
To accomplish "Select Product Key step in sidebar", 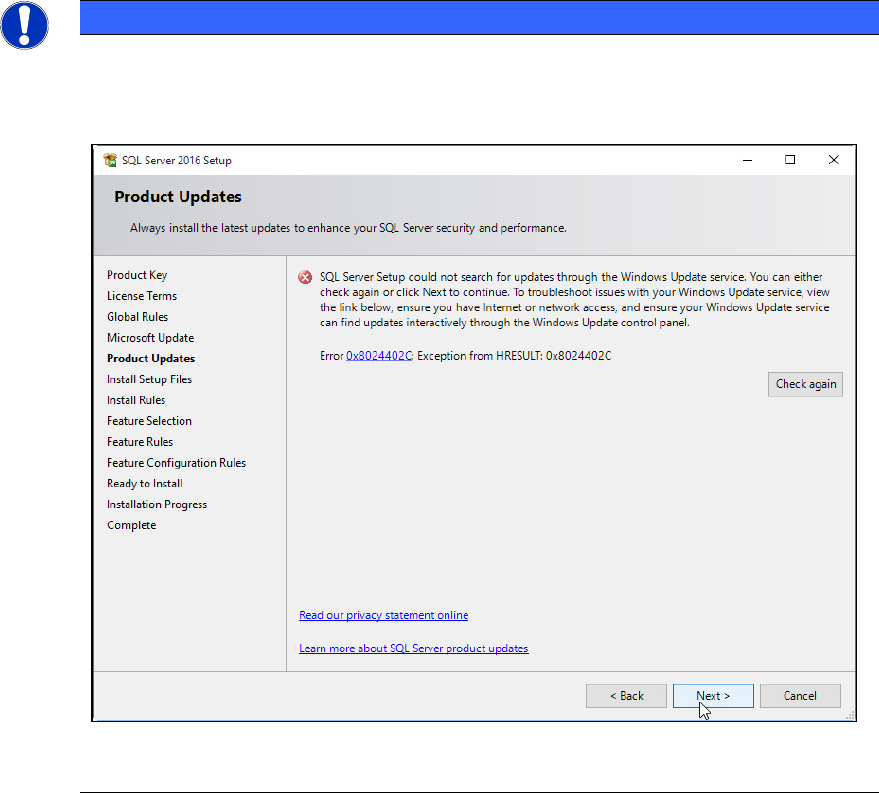I will [x=137, y=275].
